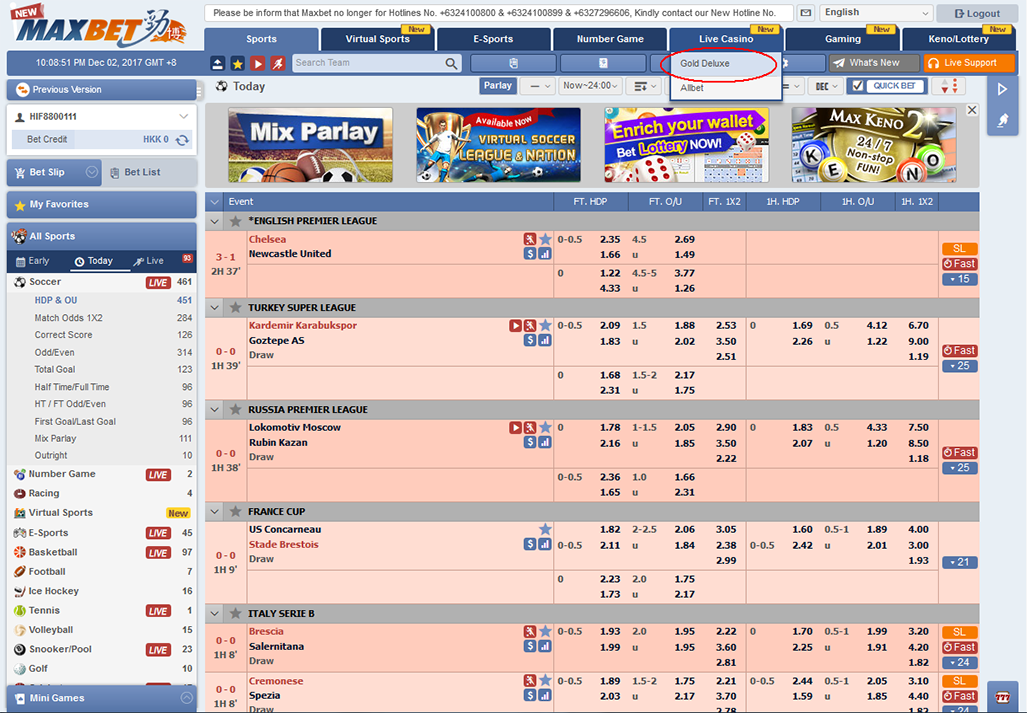Click the magnifier icon in Search Team box

coord(451,63)
